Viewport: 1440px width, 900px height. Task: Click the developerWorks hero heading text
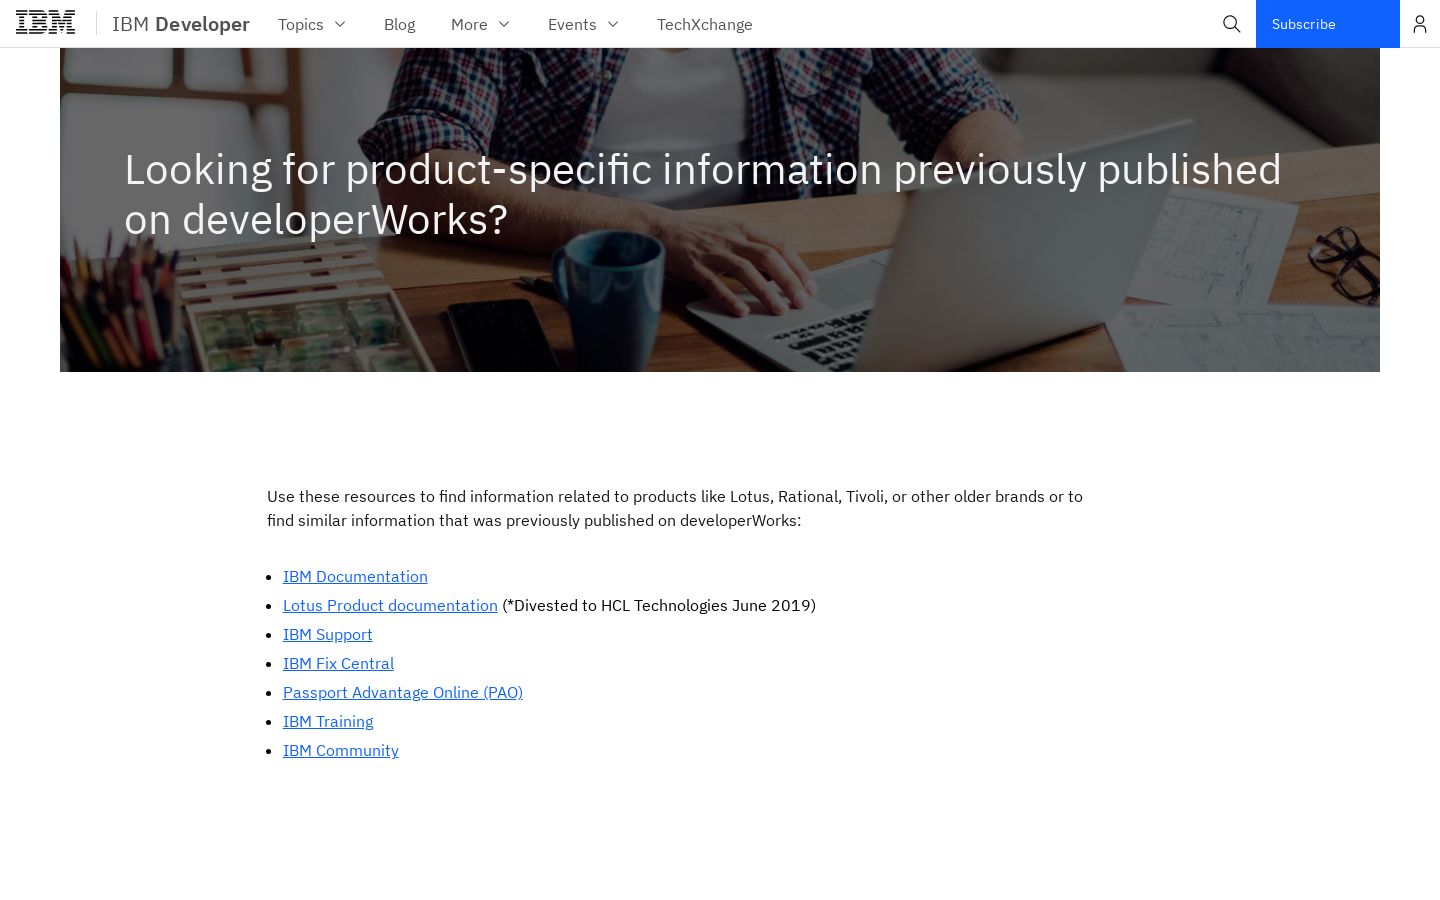(703, 194)
